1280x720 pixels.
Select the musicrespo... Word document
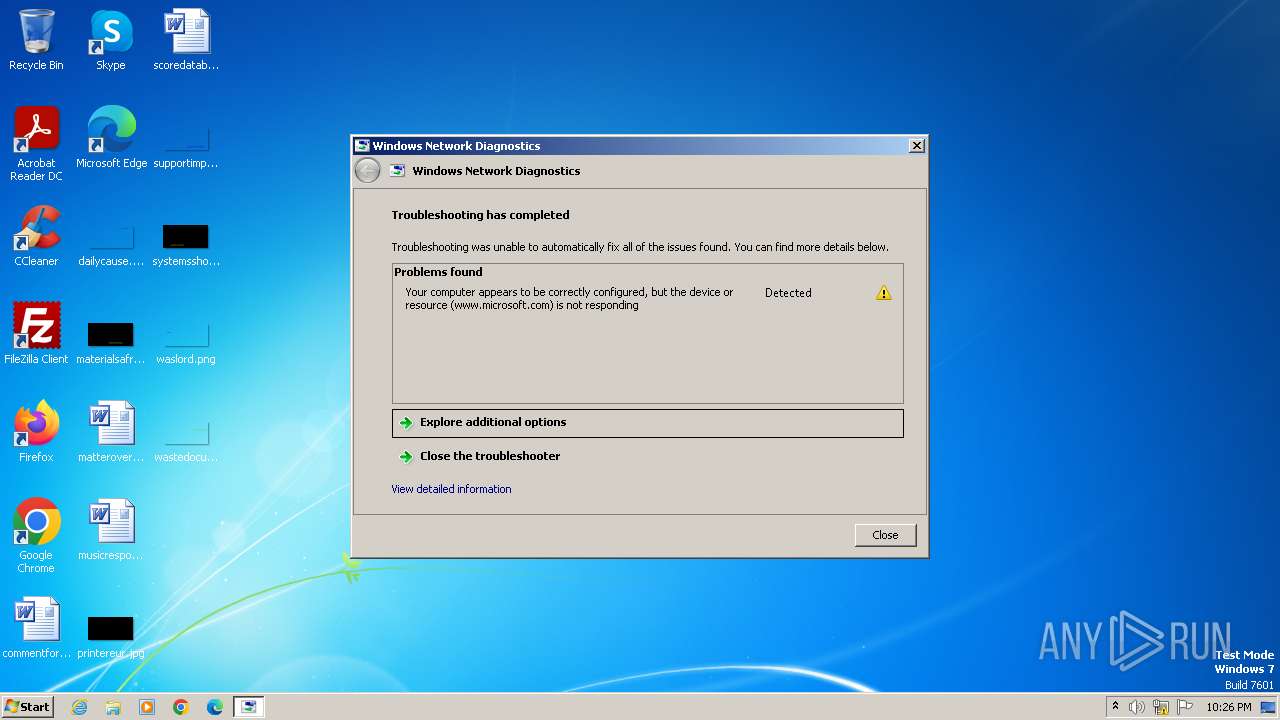tap(111, 530)
